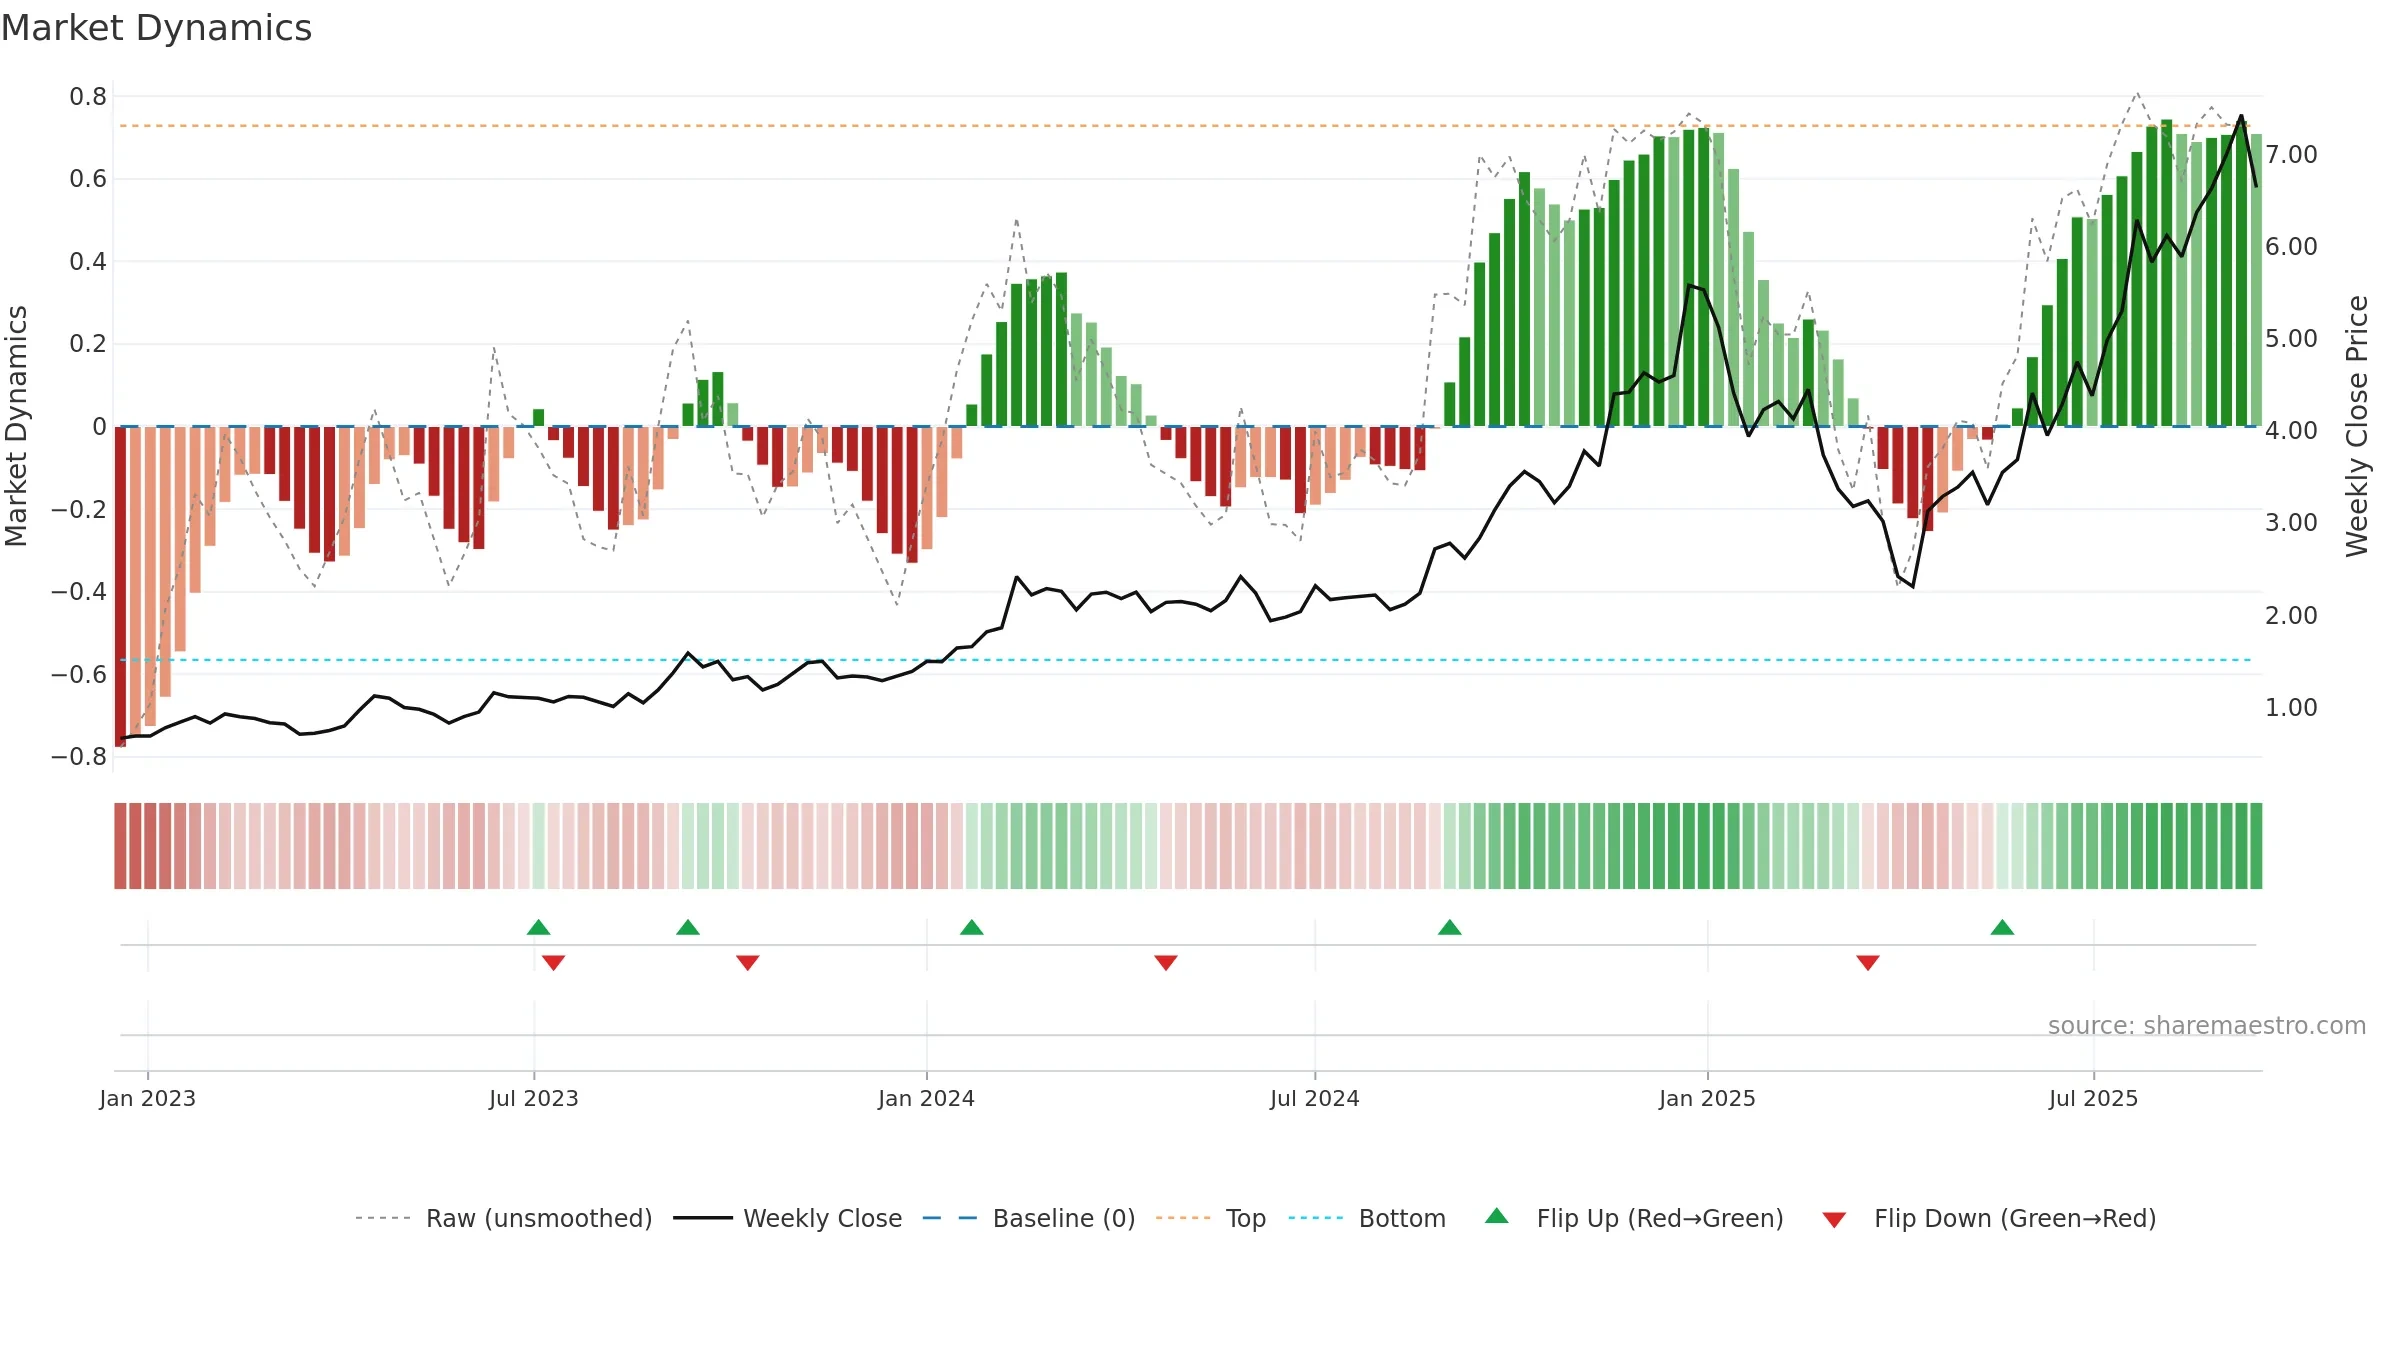Toggle the Top legend entry

(x=1210, y=1218)
